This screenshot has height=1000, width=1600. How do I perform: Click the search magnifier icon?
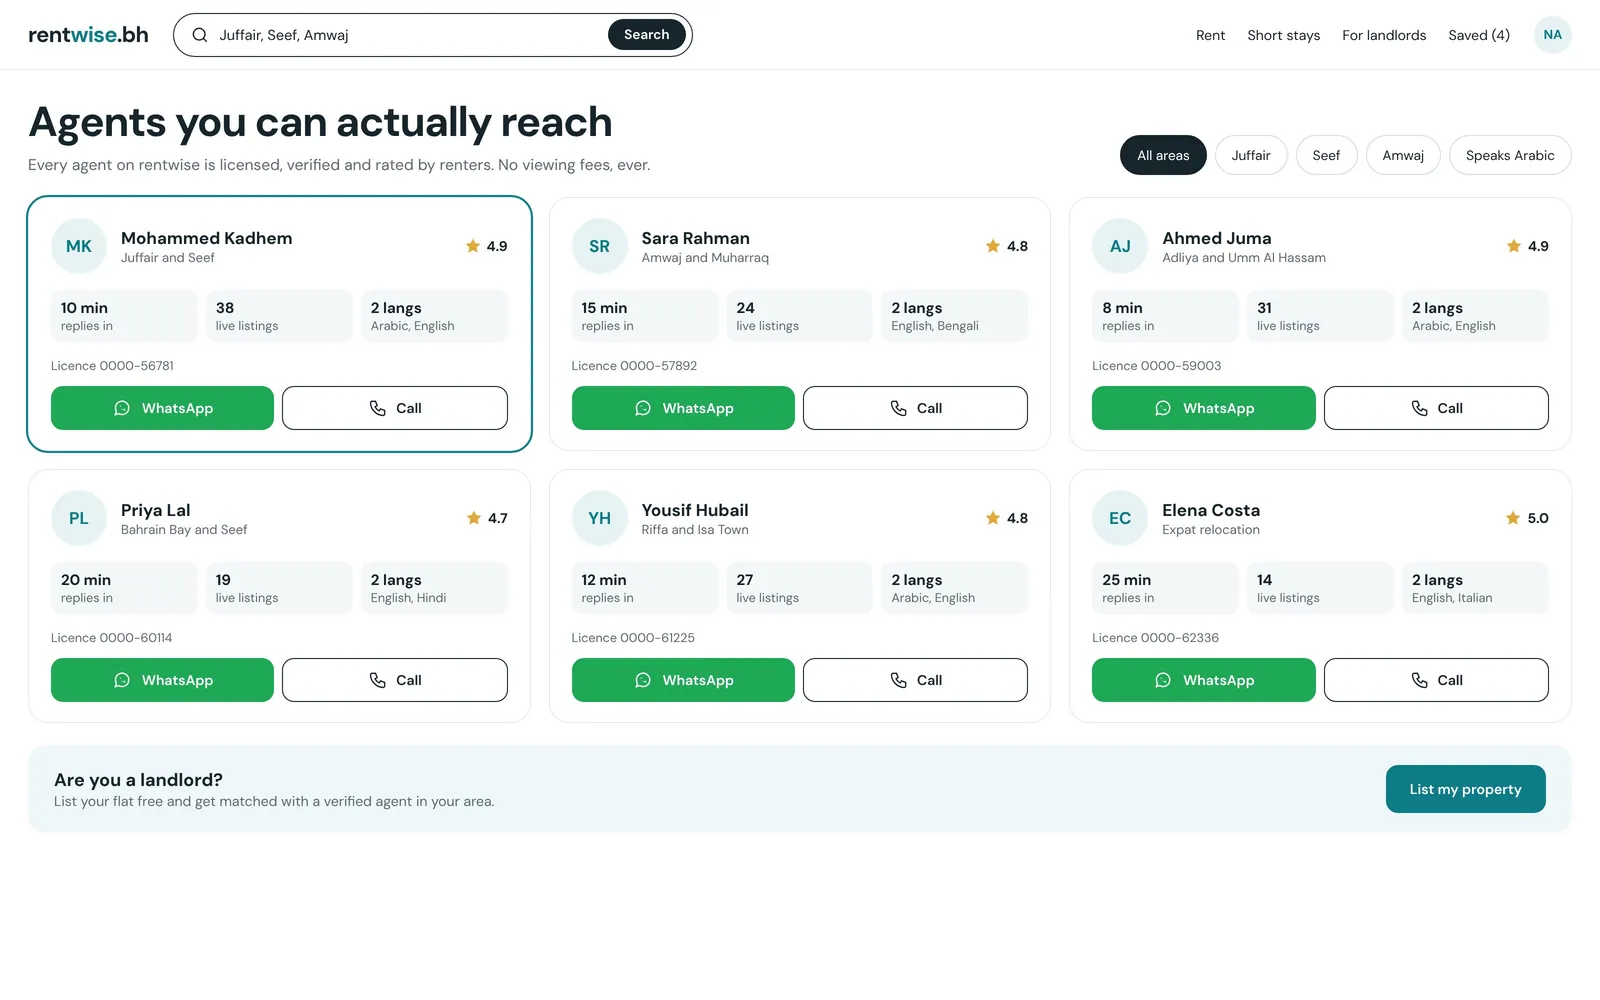point(200,35)
